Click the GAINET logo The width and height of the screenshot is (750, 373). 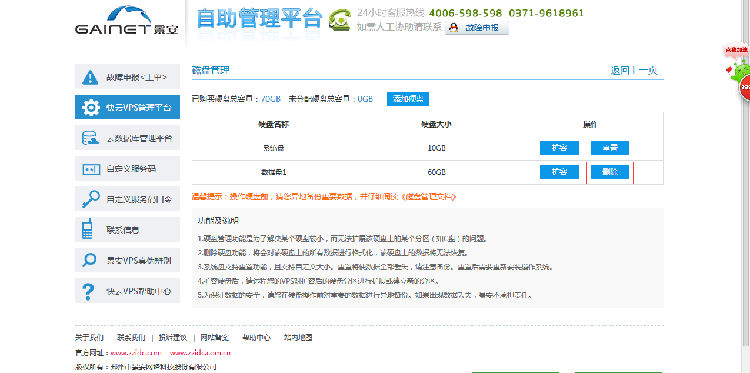[x=127, y=21]
